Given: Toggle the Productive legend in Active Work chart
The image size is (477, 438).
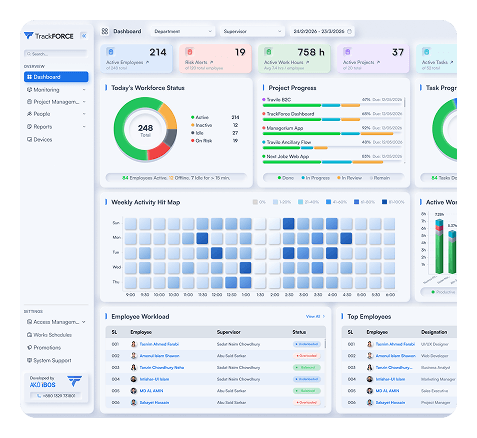Looking at the screenshot, I should tap(443, 292).
